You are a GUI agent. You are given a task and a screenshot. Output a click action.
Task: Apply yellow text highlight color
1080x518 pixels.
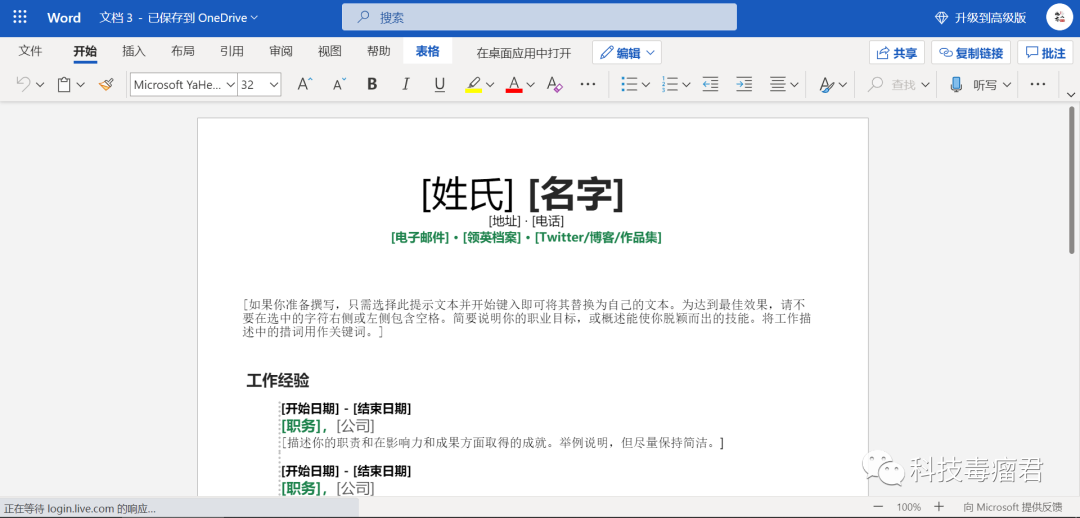[x=473, y=84]
